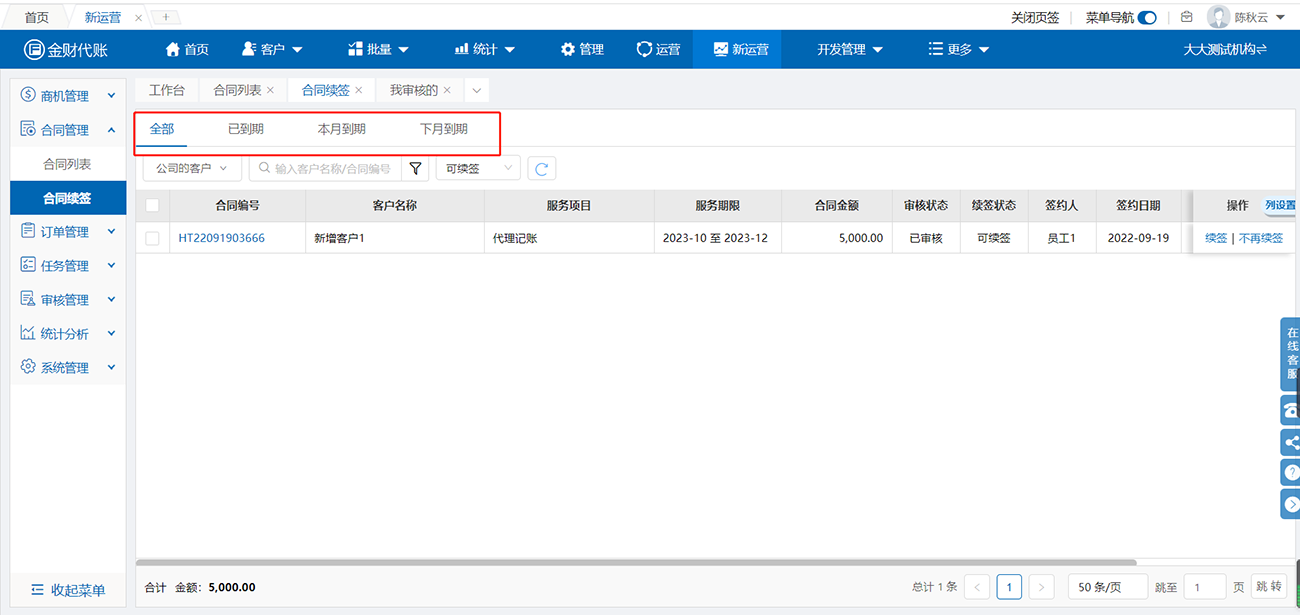Click the home icon in navigation bar
The image size is (1300, 615).
[x=173, y=49]
